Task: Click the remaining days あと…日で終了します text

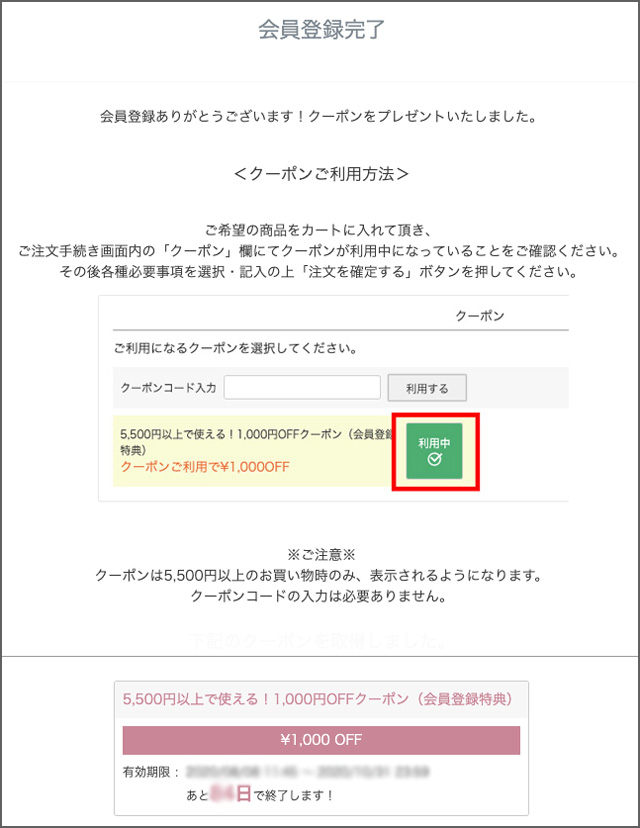Action: pyautogui.click(x=259, y=794)
